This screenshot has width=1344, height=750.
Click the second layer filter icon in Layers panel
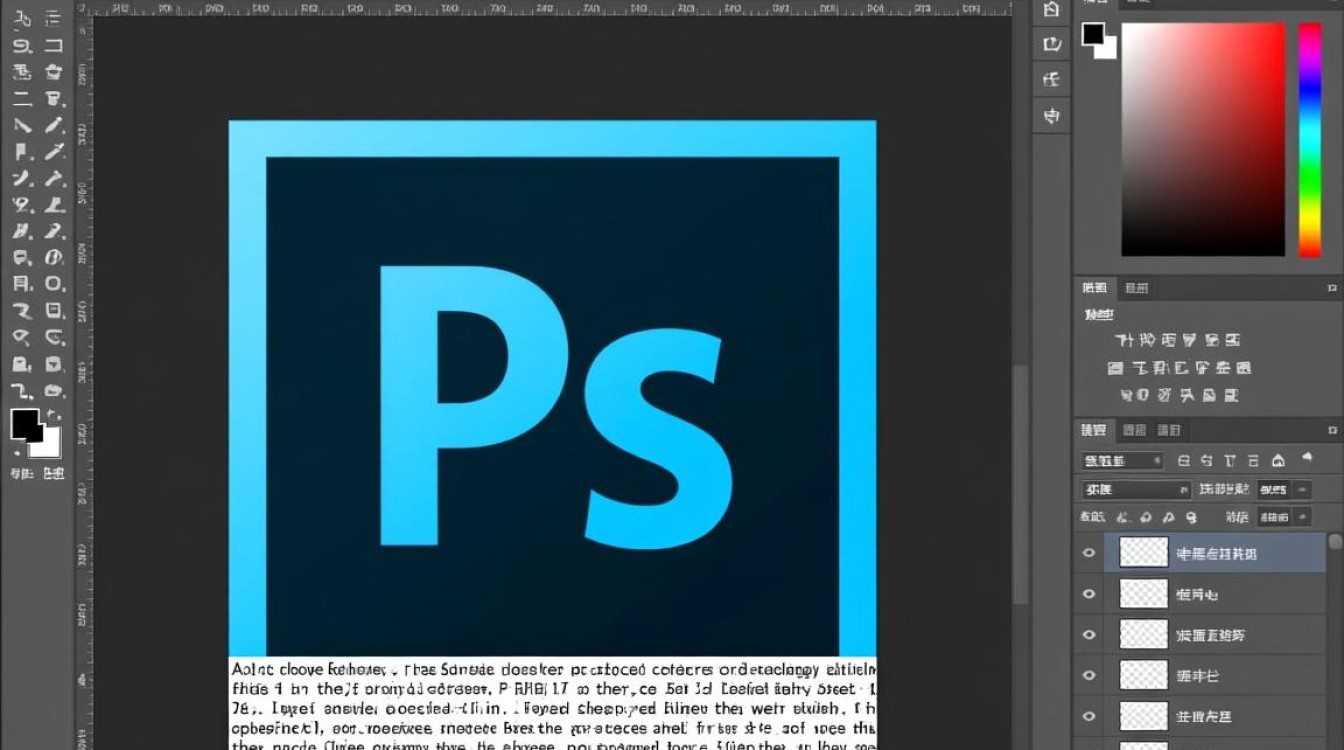pyautogui.click(x=1207, y=460)
